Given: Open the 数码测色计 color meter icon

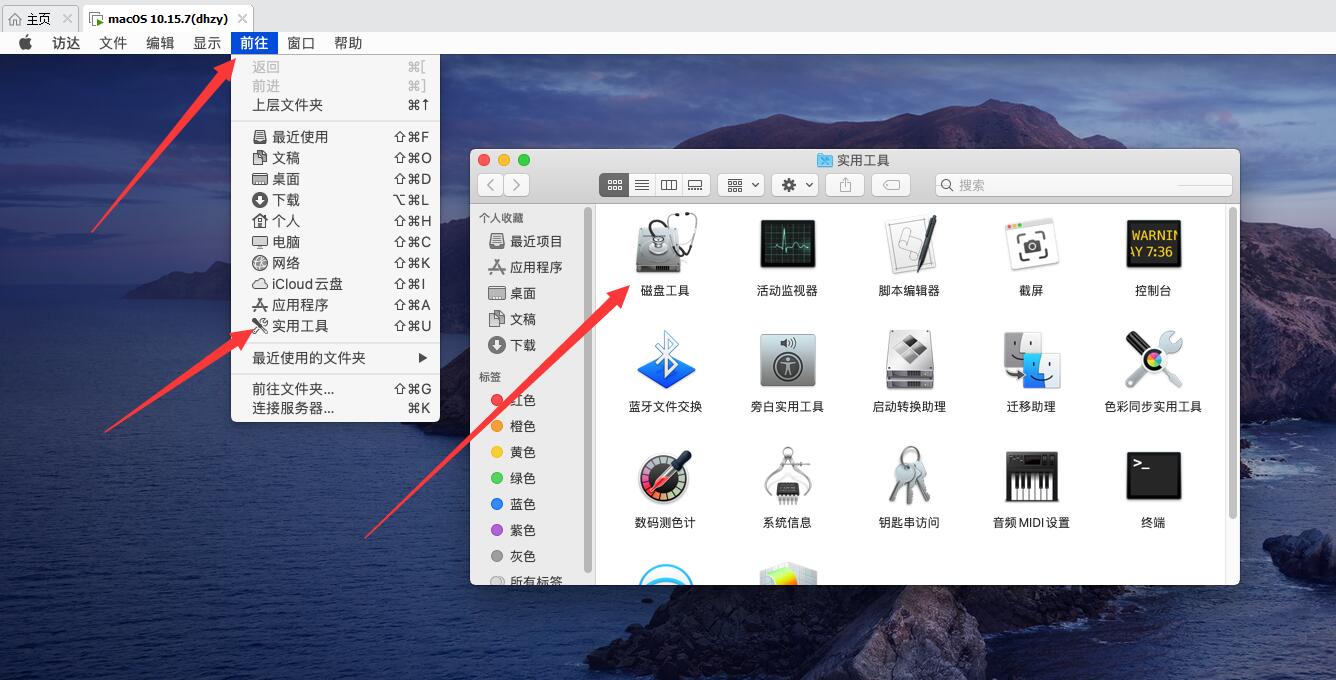Looking at the screenshot, I should 665,477.
